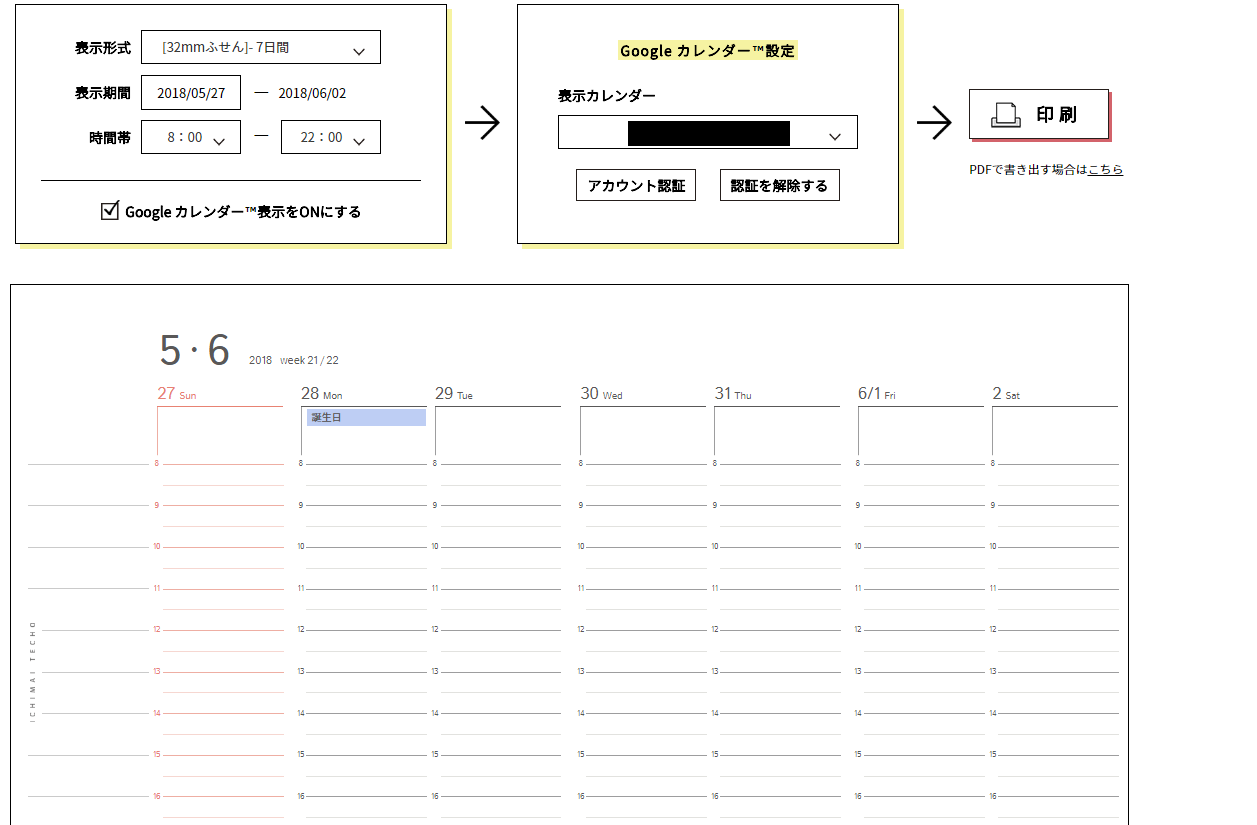Expand the 表示カレンダー selection dropdown
1257x825 pixels.
(707, 133)
